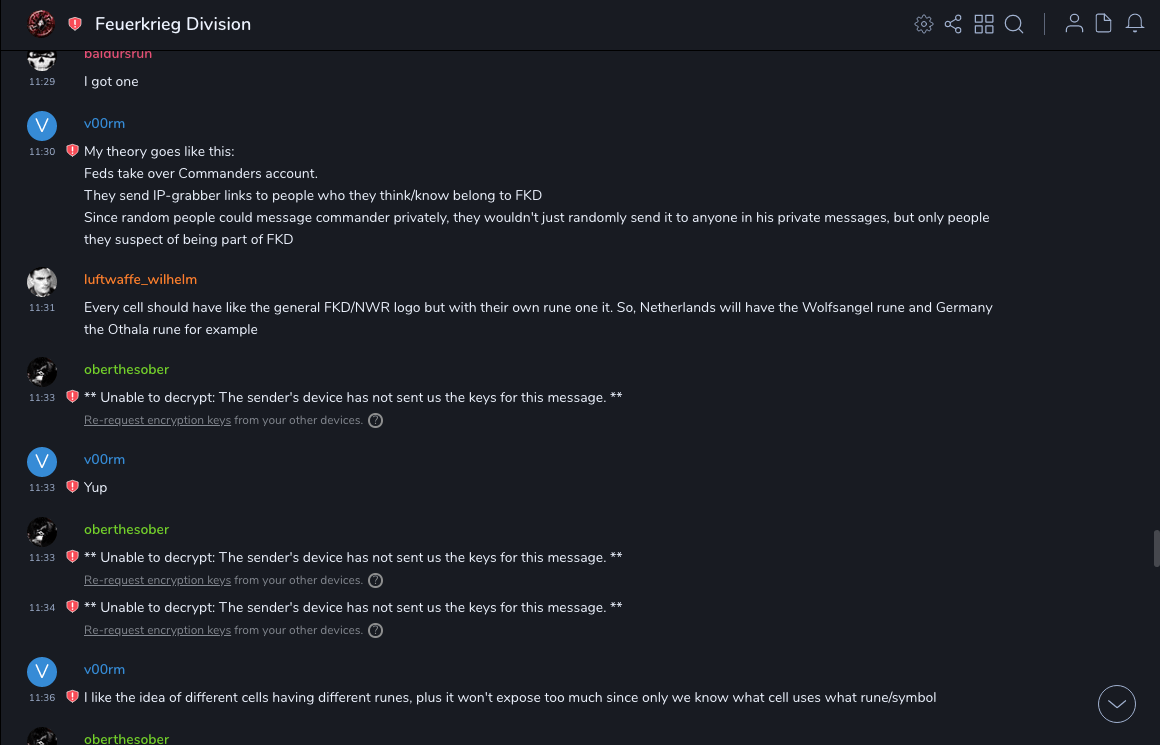Screen dimensions: 1160x745
Task: Click help icon after first 11:33 re-request
Action: [376, 421]
